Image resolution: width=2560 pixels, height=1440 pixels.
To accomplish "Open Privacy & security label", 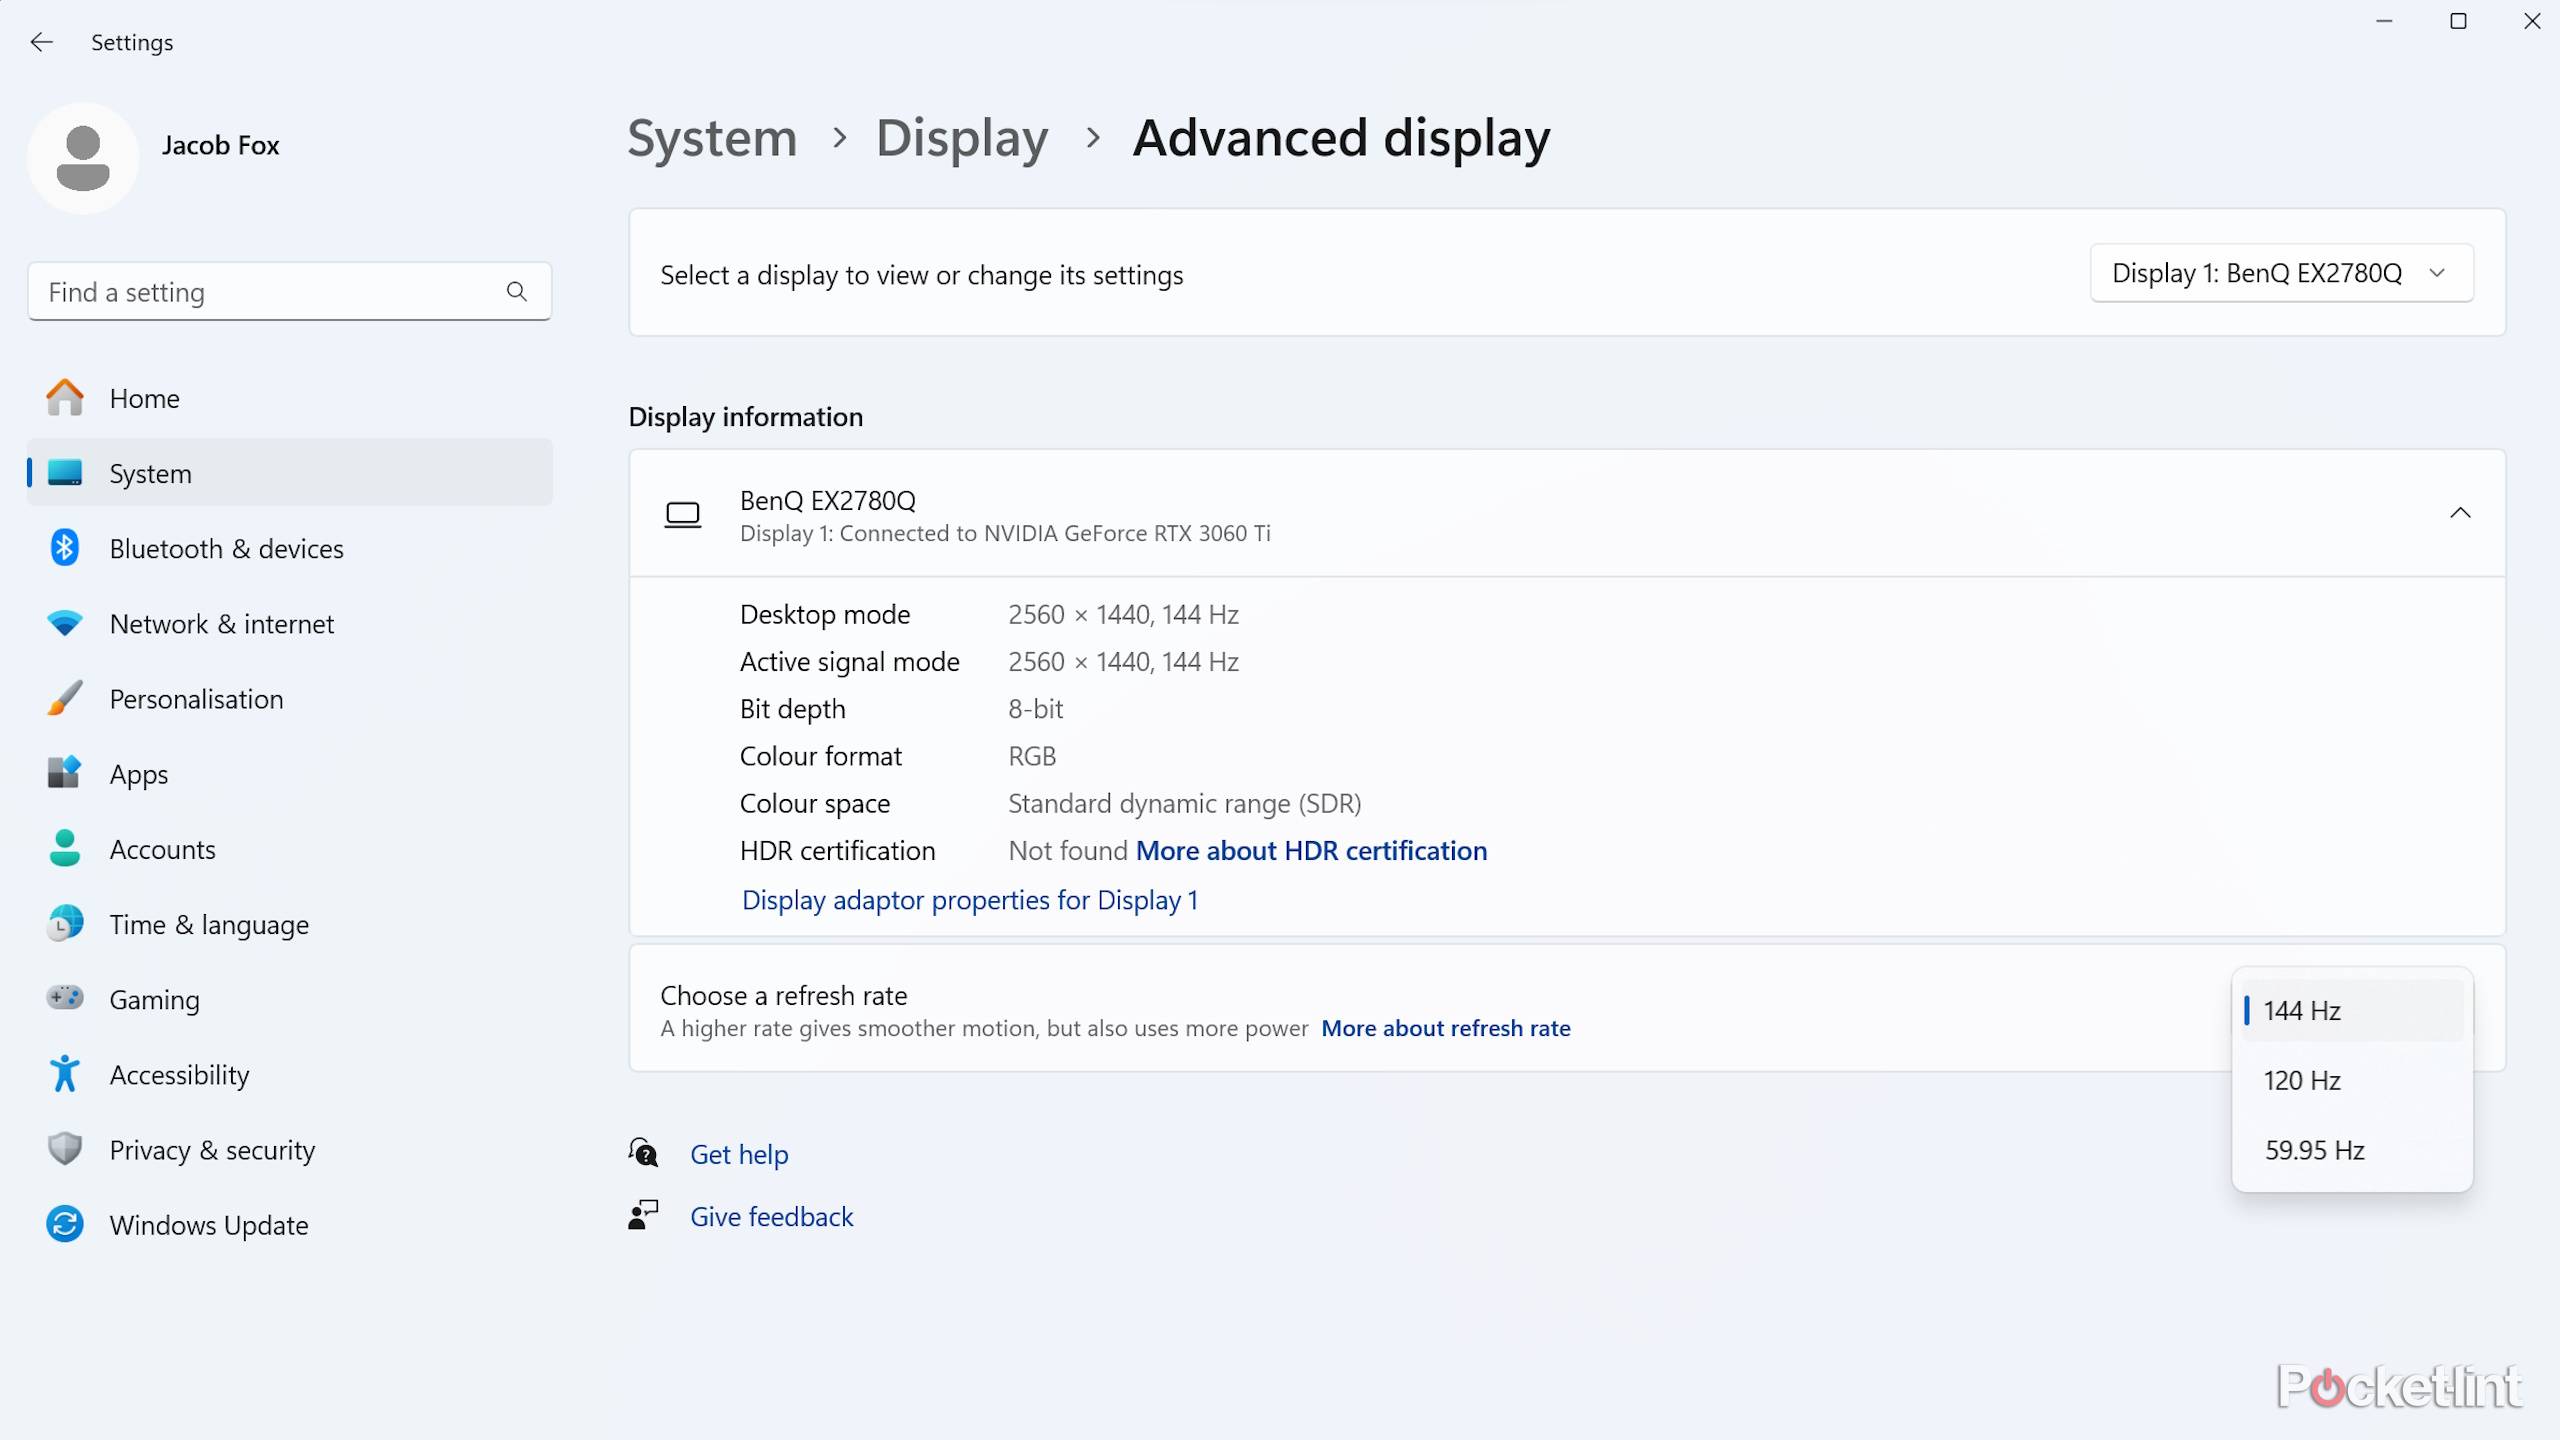I will [x=212, y=1150].
